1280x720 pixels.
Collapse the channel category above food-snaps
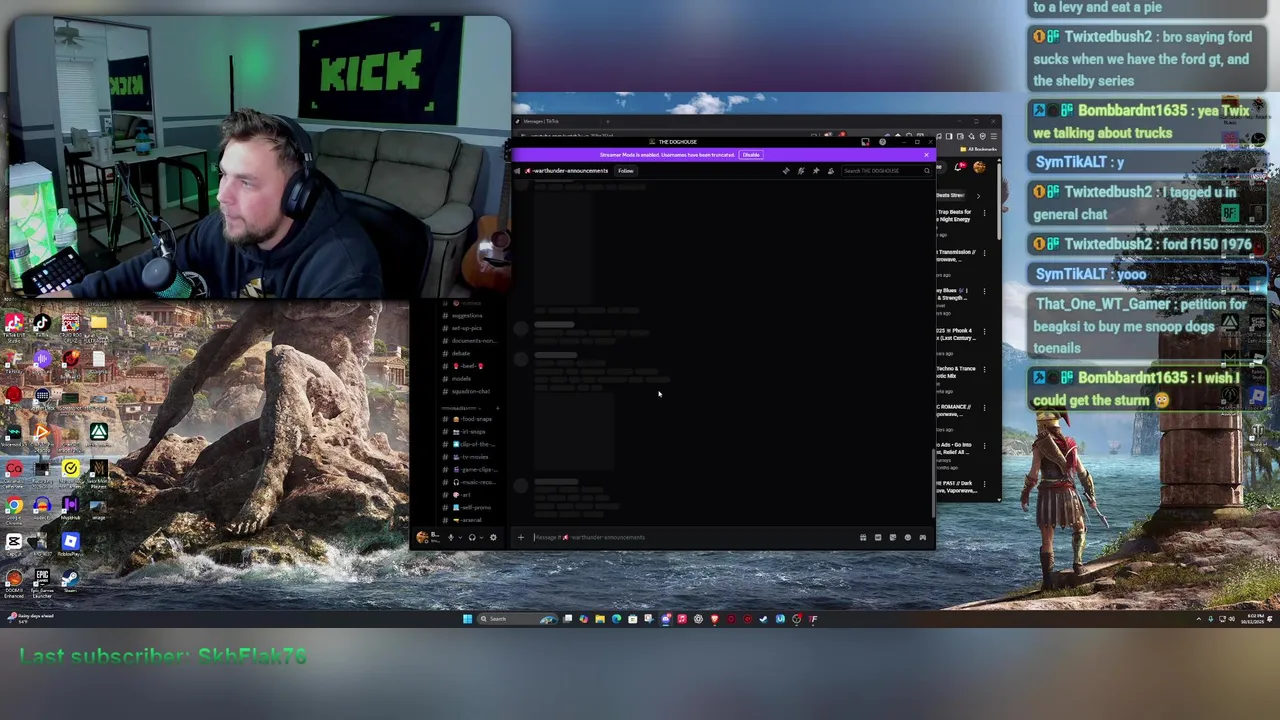tap(461, 408)
